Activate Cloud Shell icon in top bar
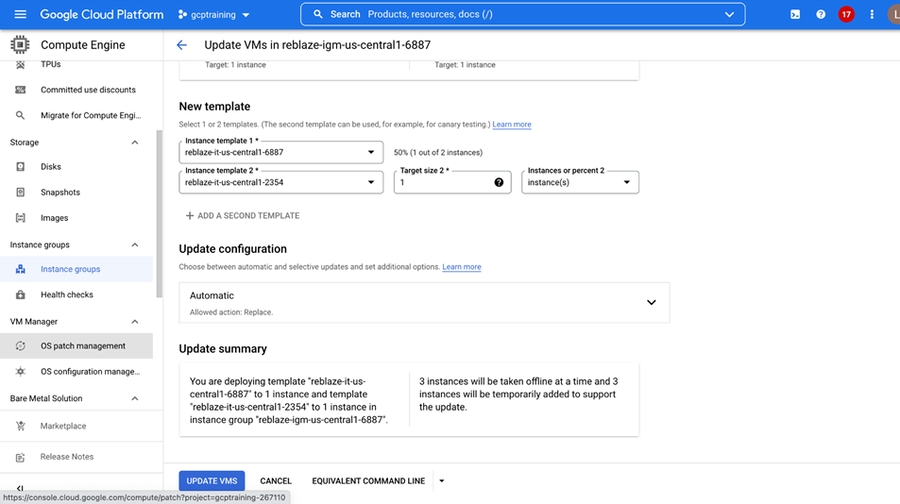Screen dimensions: 900x504 click(x=795, y=15)
